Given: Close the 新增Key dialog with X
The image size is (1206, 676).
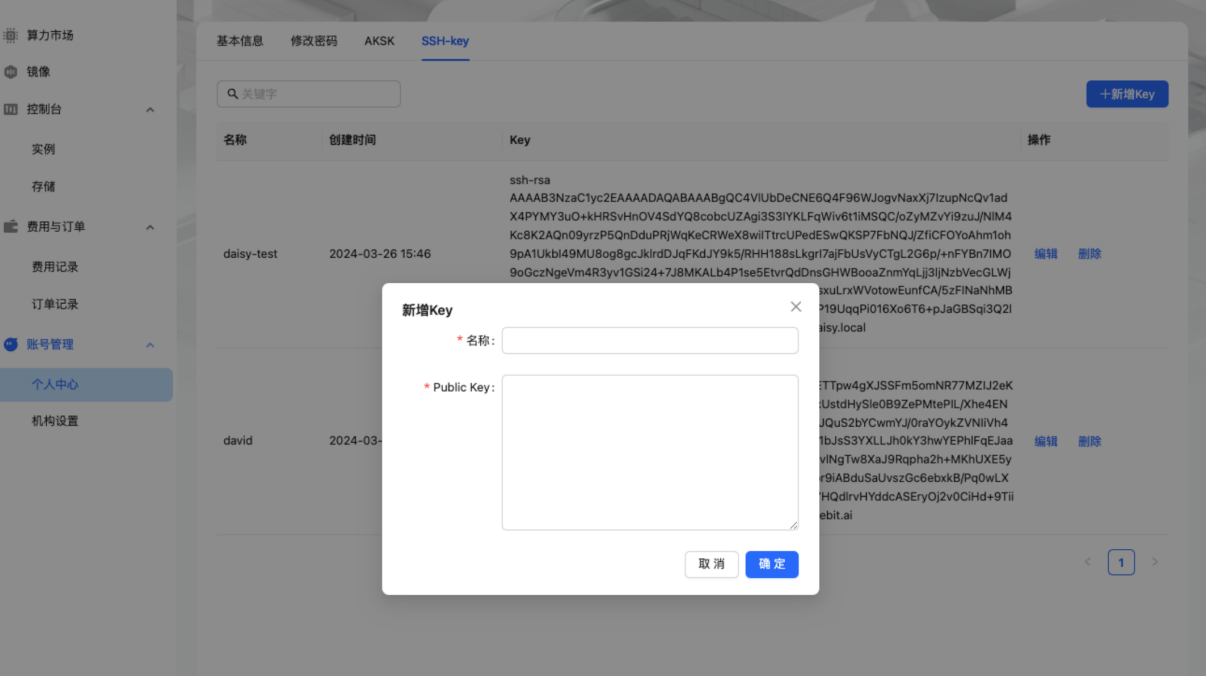Looking at the screenshot, I should pyautogui.click(x=796, y=307).
